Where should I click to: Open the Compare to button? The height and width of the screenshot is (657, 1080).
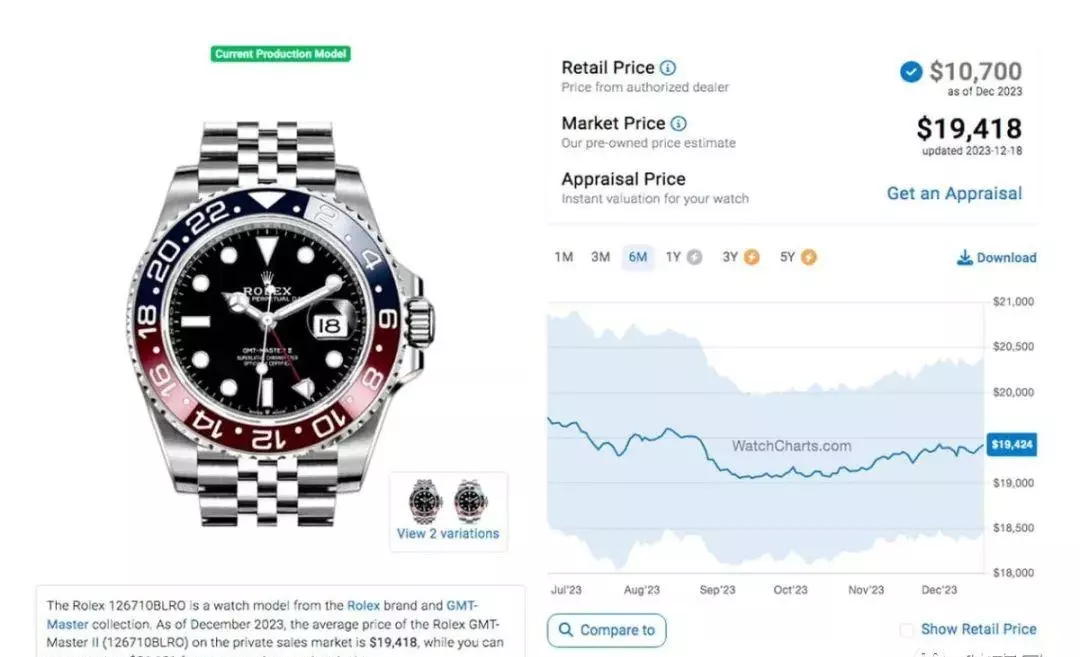pos(607,630)
